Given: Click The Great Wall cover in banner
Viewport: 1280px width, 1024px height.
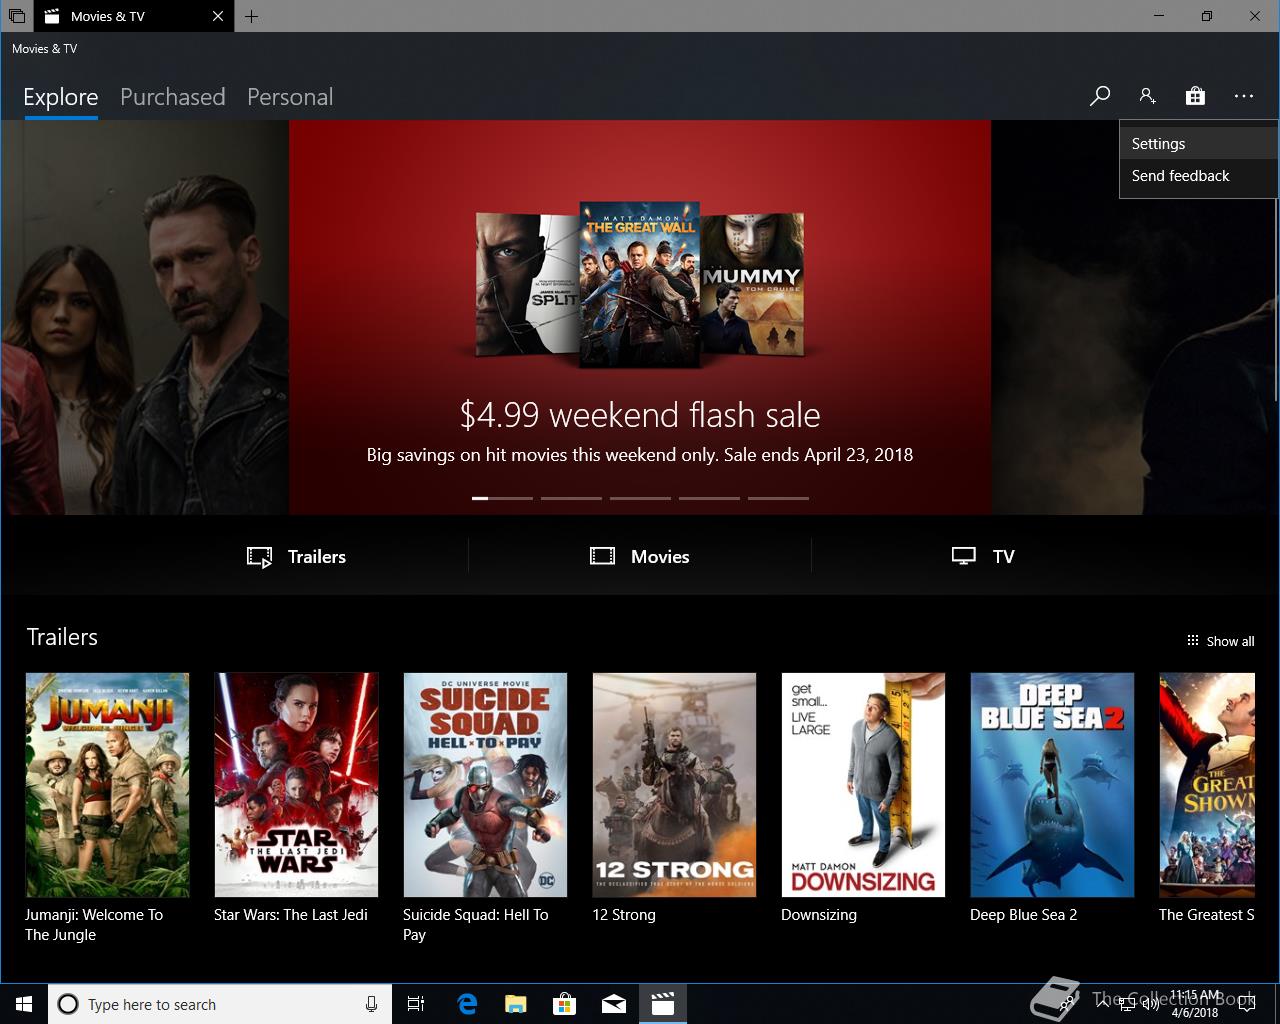Looking at the screenshot, I should point(639,285).
